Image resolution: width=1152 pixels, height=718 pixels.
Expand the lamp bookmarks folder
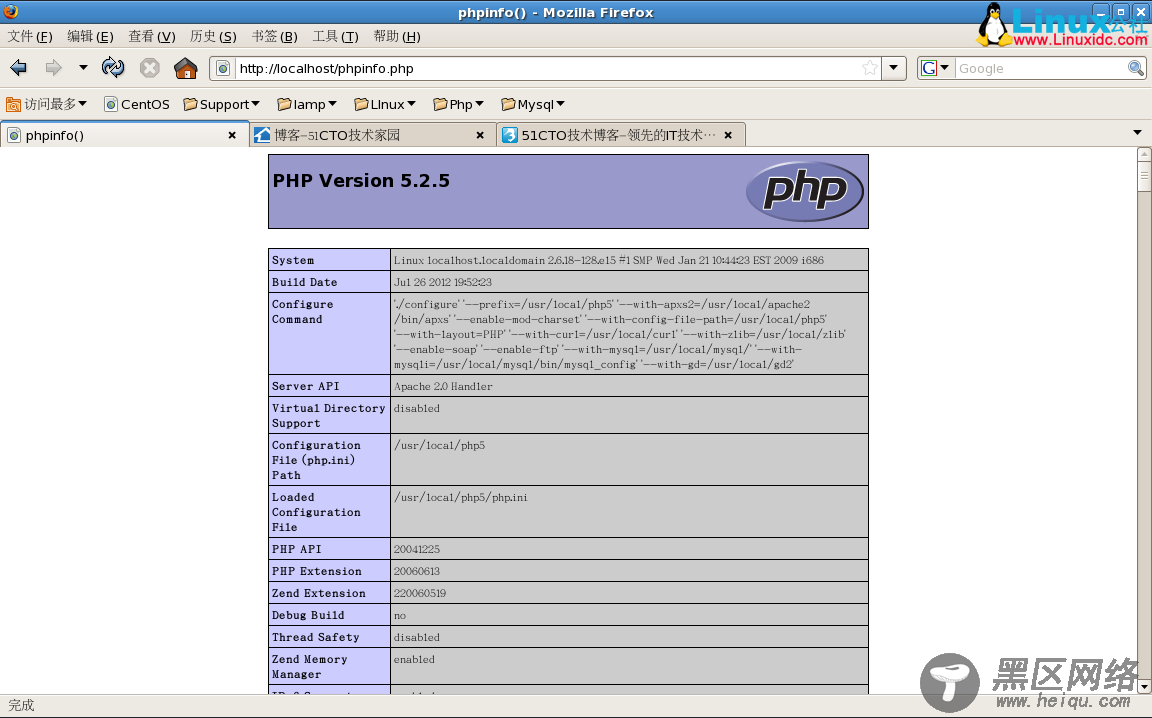(307, 104)
